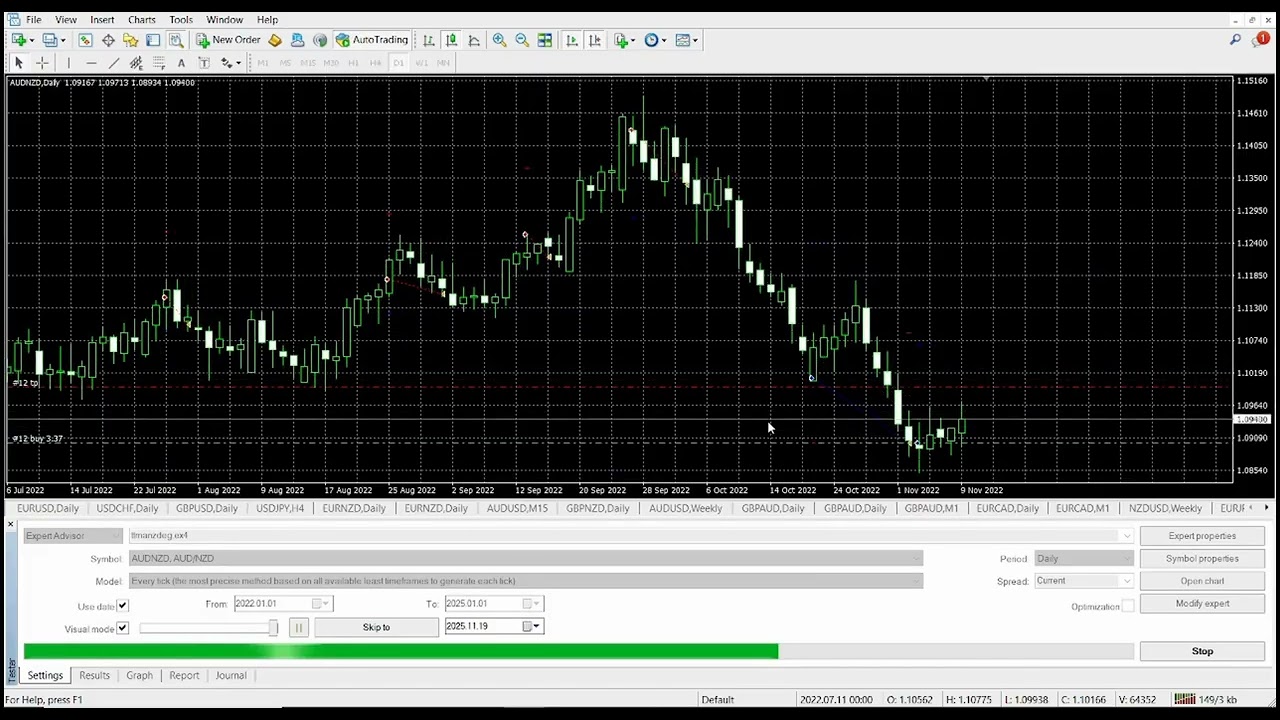The height and width of the screenshot is (720, 1280).
Task: Select the Fibonacci Retracement tool
Action: pos(159,63)
